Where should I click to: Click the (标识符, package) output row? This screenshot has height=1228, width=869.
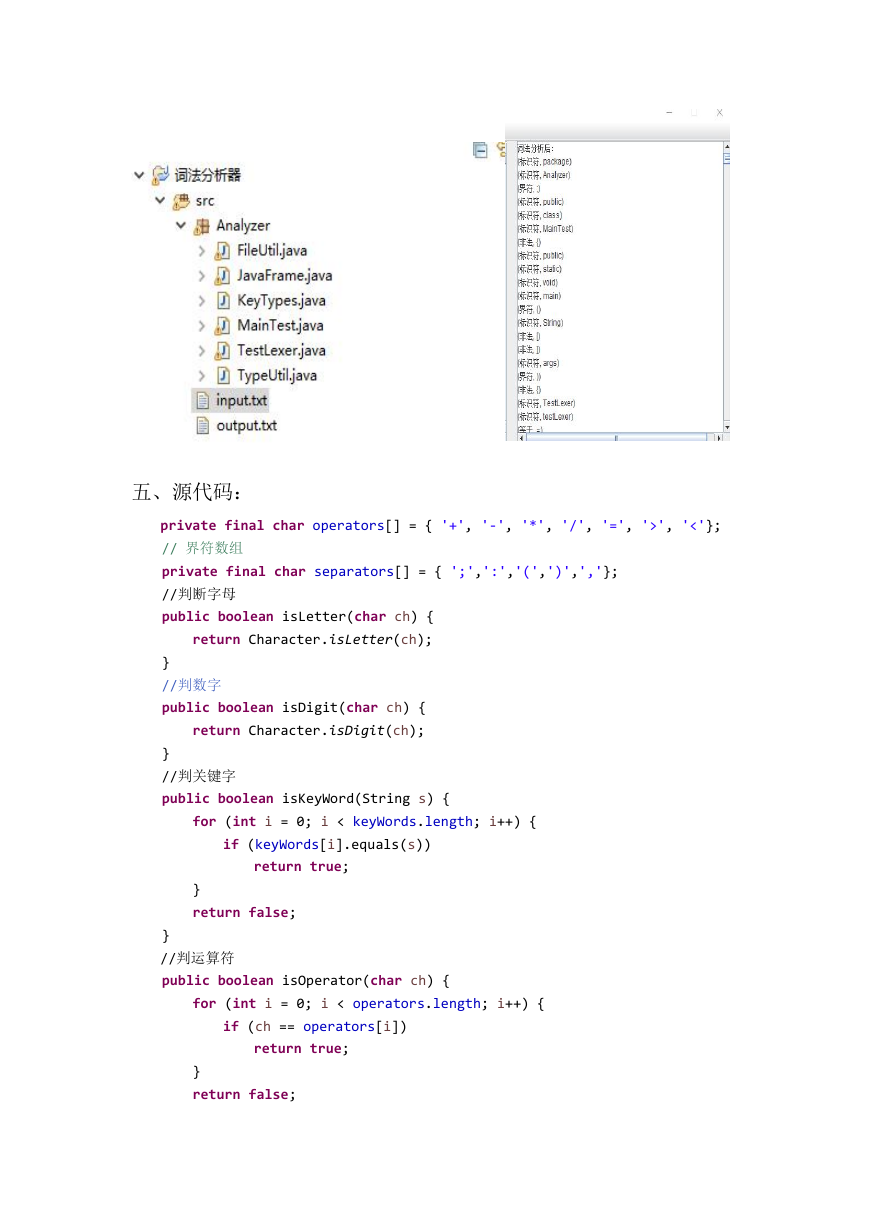[x=545, y=161]
